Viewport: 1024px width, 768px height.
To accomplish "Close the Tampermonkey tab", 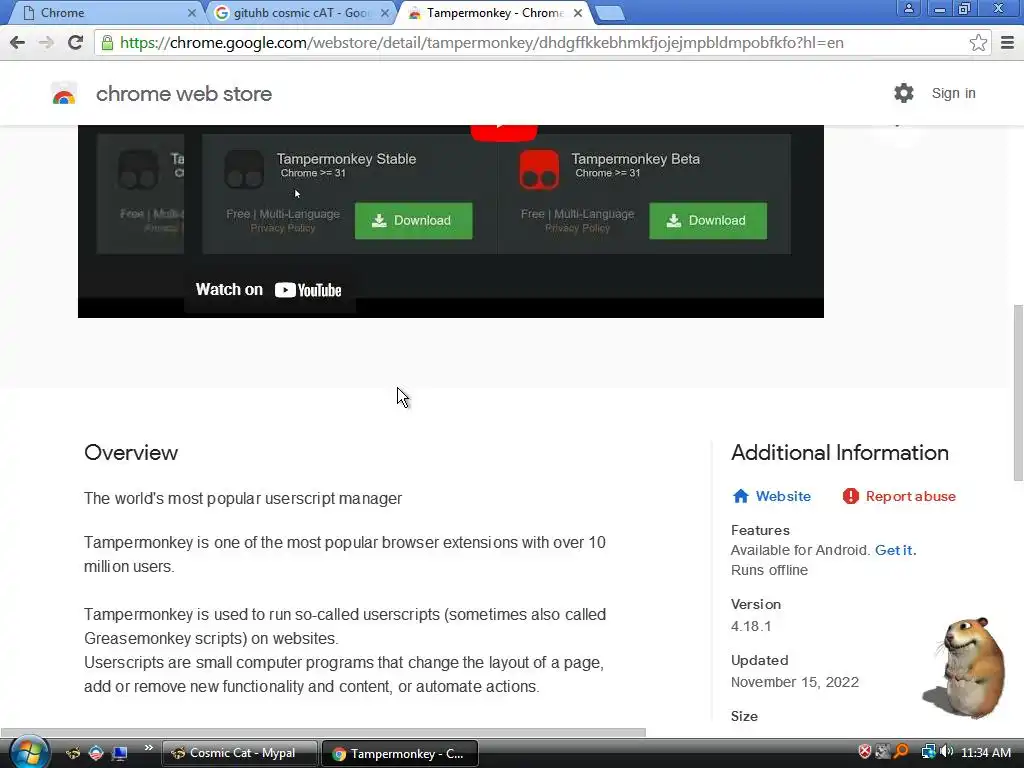I will pyautogui.click(x=578, y=13).
